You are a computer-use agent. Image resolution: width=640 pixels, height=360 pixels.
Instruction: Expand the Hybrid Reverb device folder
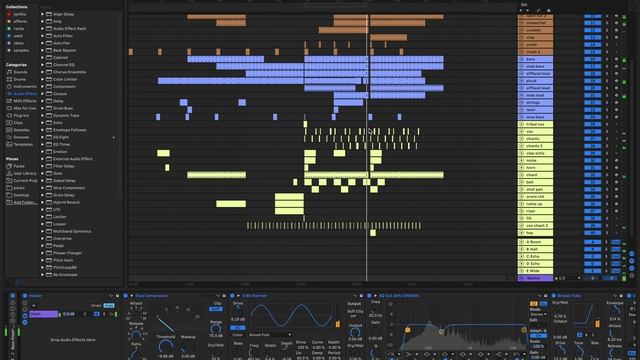click(x=42, y=202)
